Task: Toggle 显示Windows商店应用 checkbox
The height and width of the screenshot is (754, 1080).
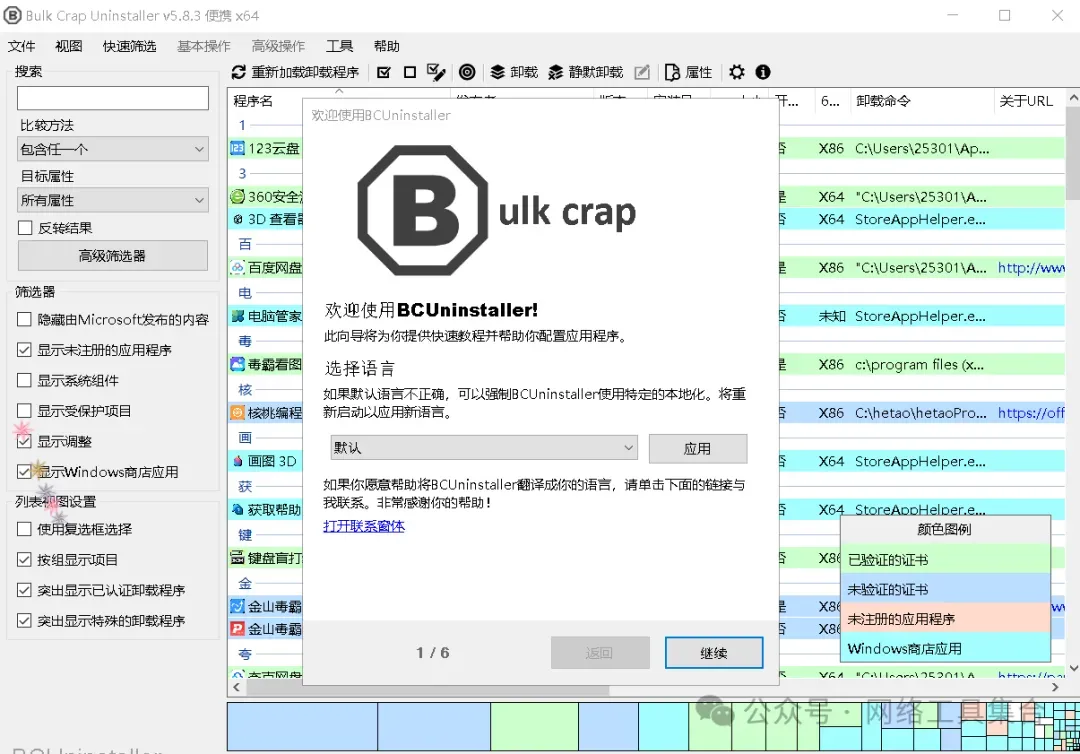Action: (24, 472)
